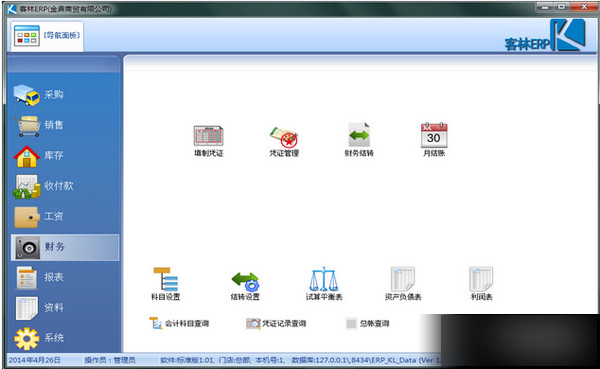
Task: Click the database path text in status bar
Action: [x=365, y=360]
